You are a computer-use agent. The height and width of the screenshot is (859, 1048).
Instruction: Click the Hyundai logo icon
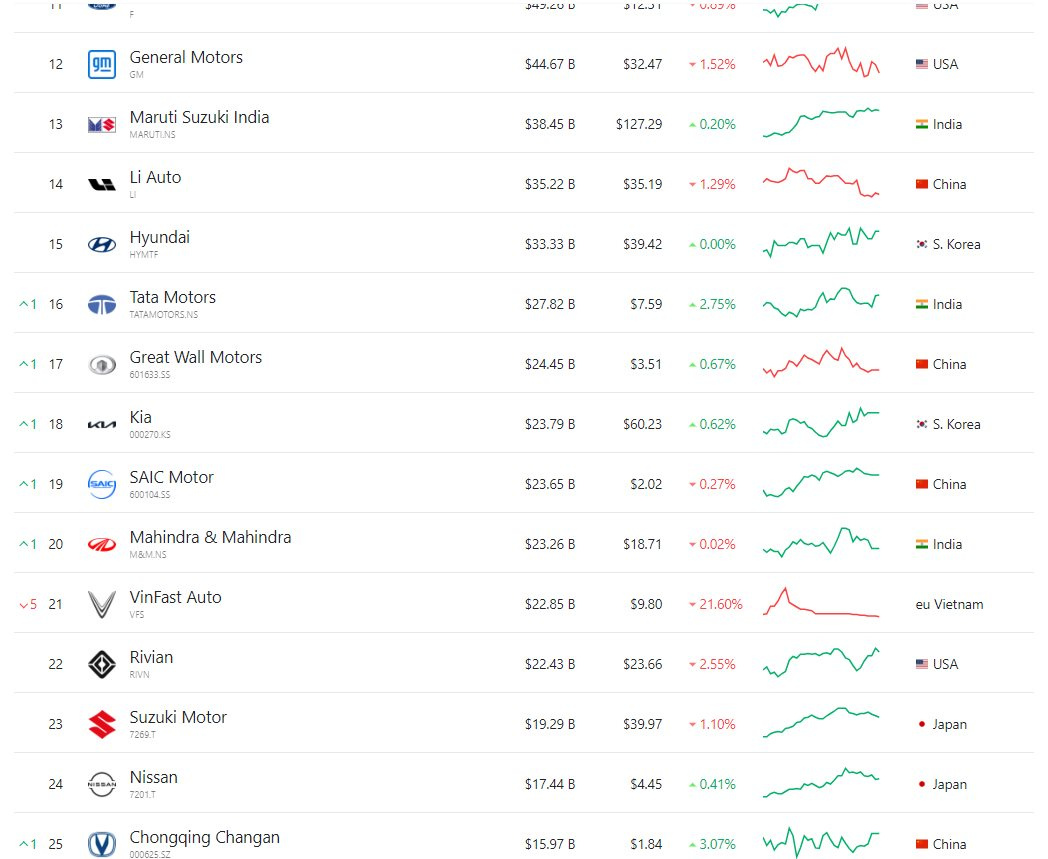102,244
